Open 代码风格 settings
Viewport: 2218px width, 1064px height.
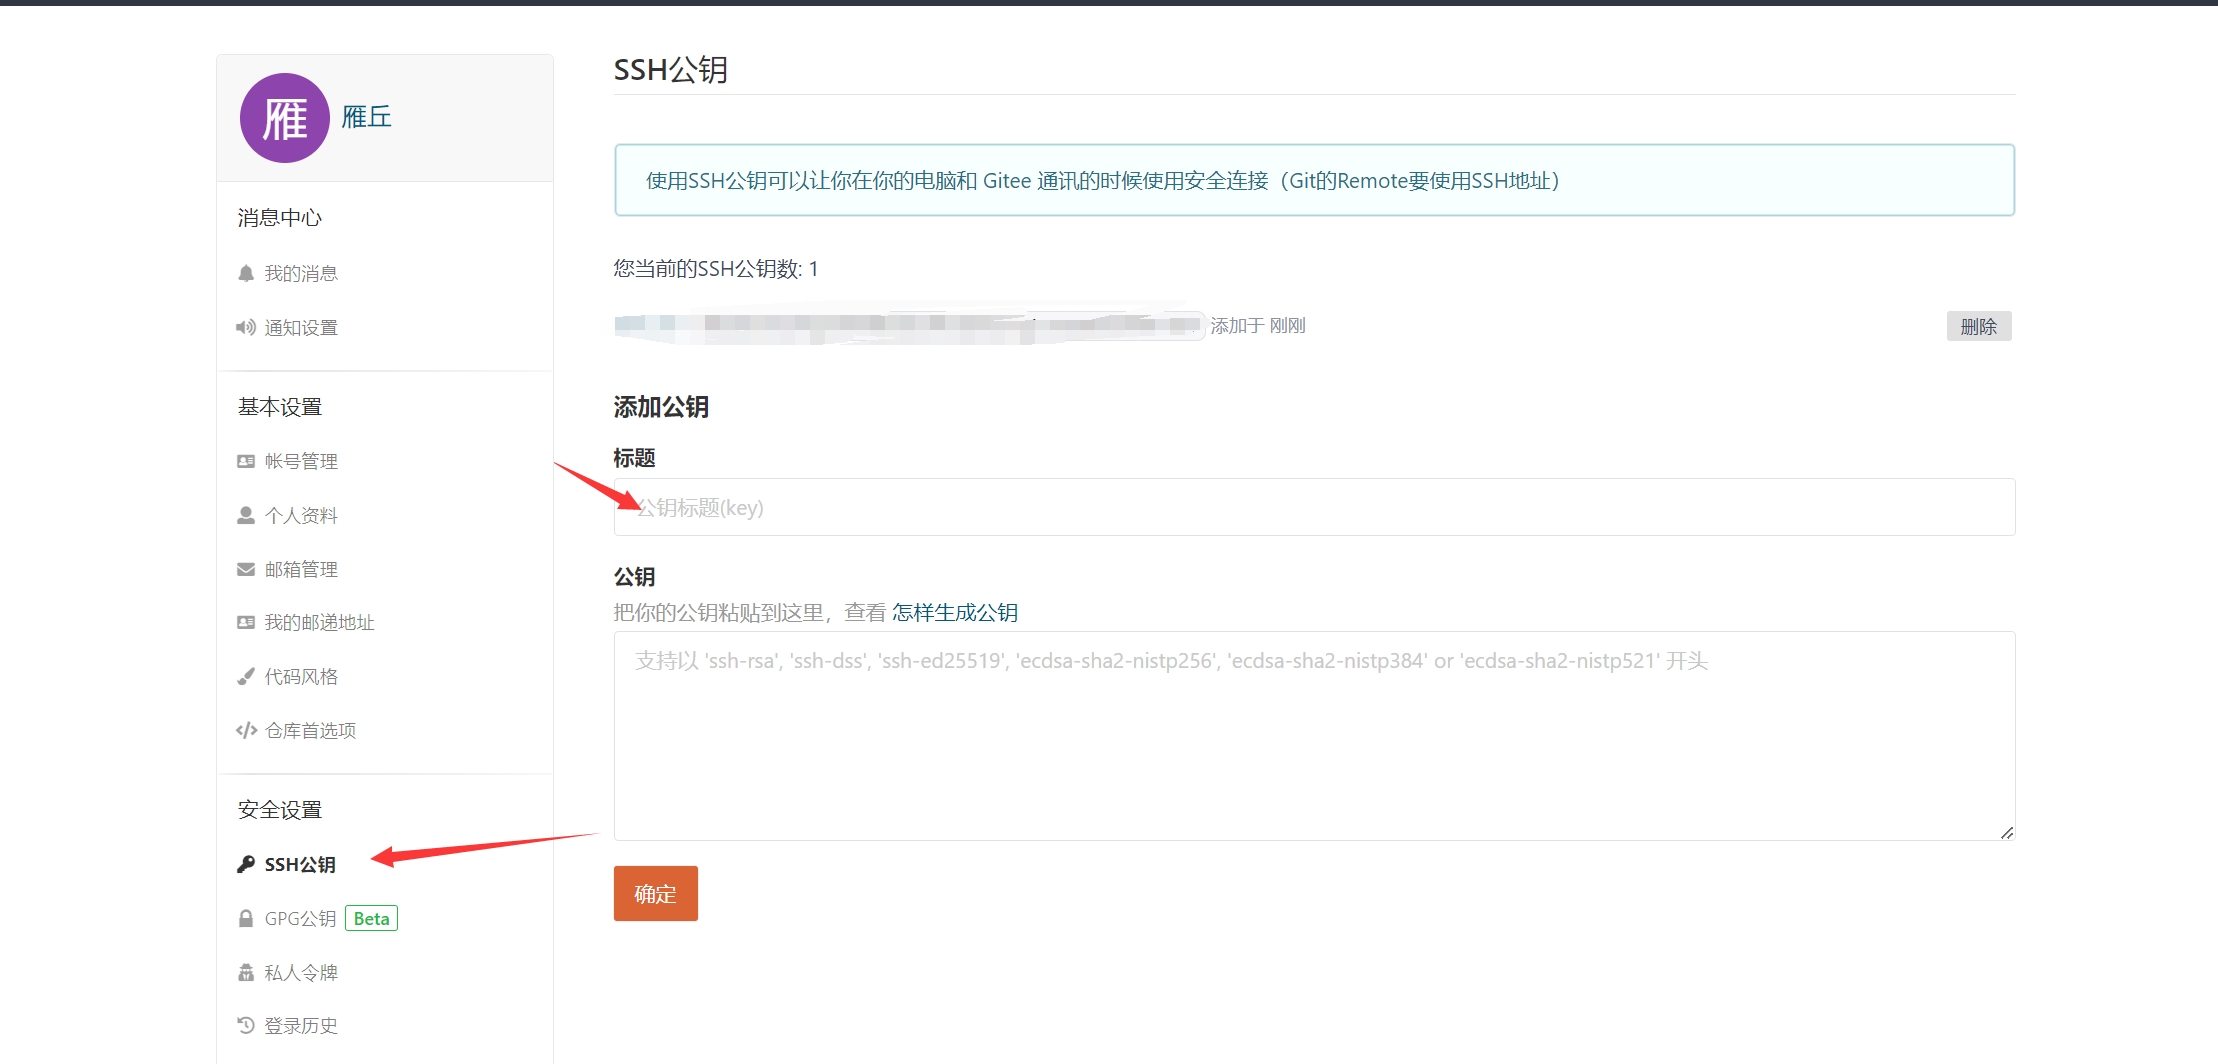(x=301, y=676)
